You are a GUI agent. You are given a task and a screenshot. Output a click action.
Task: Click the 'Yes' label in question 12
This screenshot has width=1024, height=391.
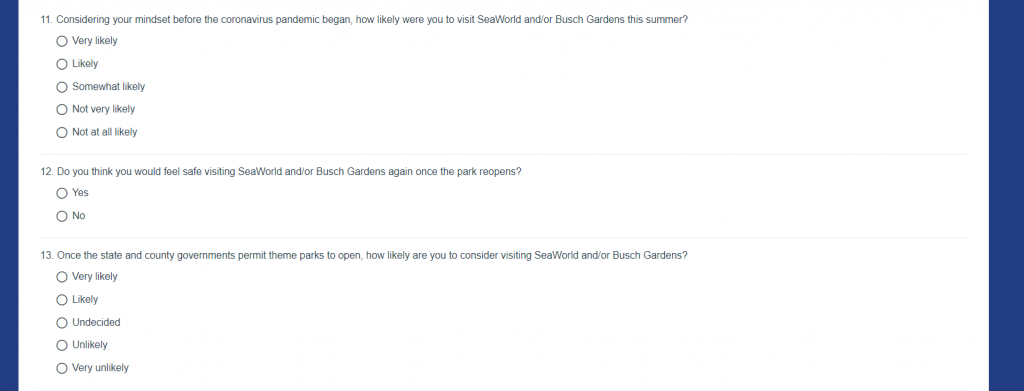pyautogui.click(x=80, y=193)
